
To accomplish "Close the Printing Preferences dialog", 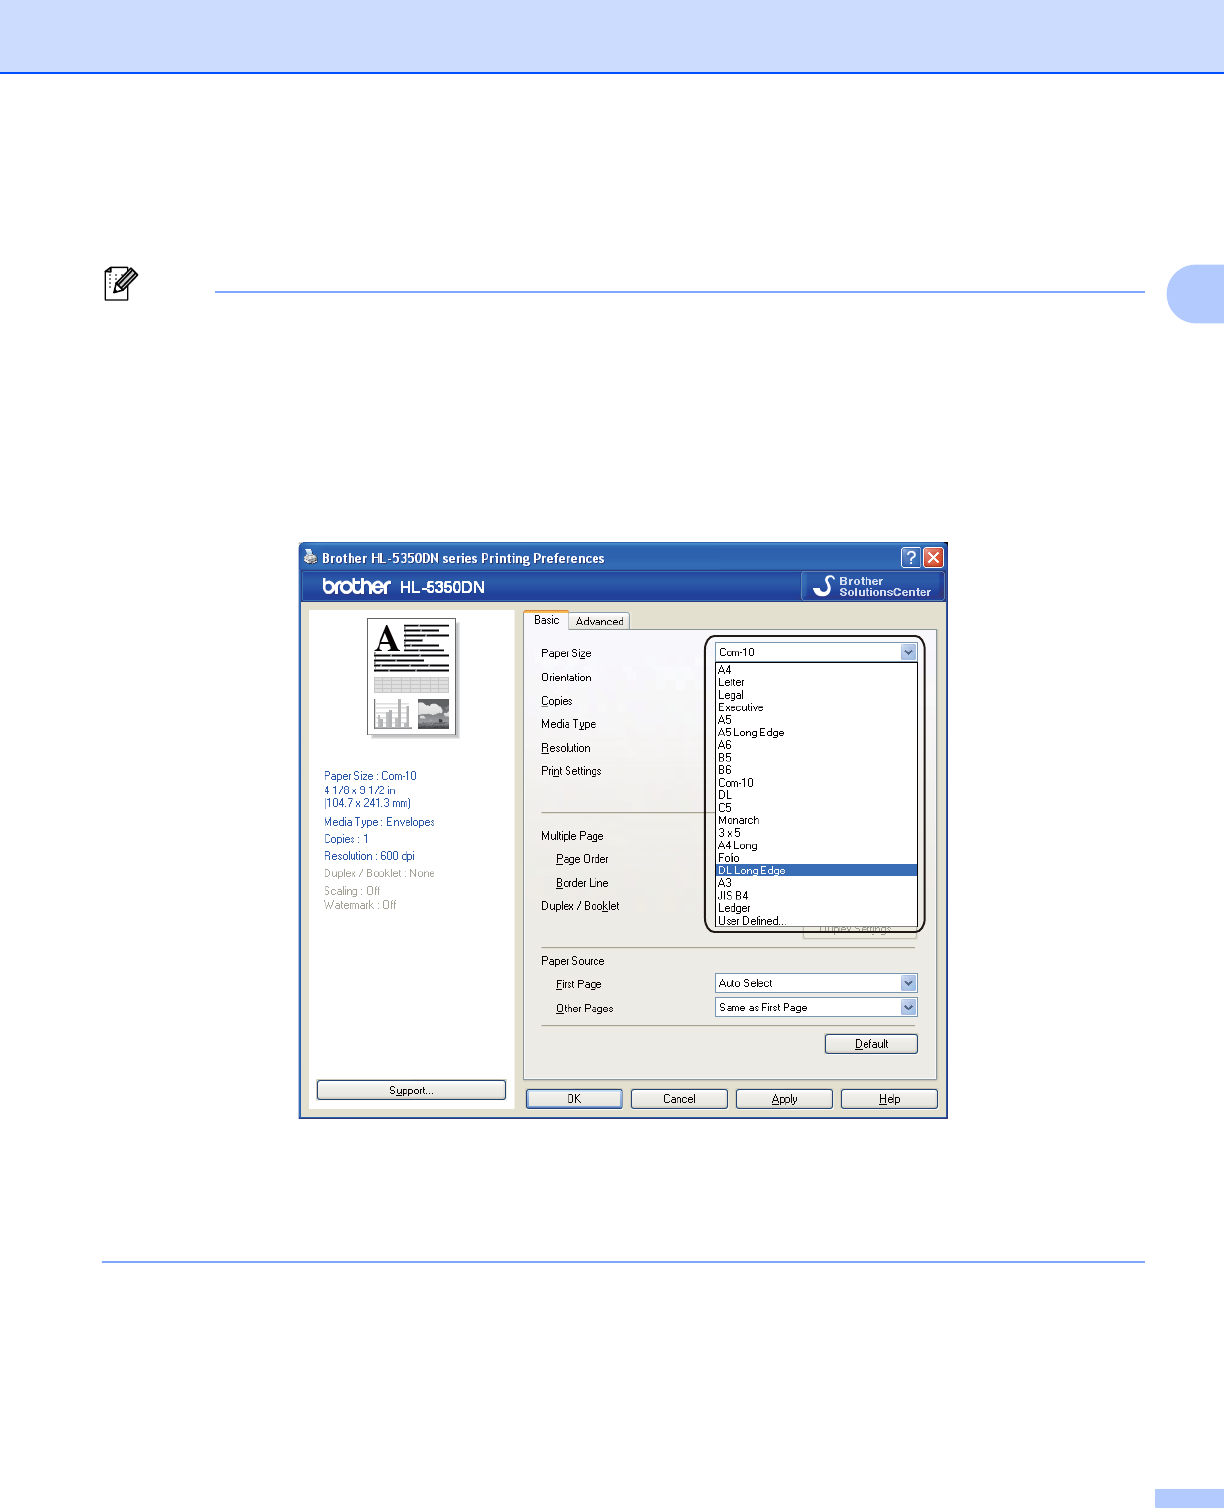I will (933, 558).
